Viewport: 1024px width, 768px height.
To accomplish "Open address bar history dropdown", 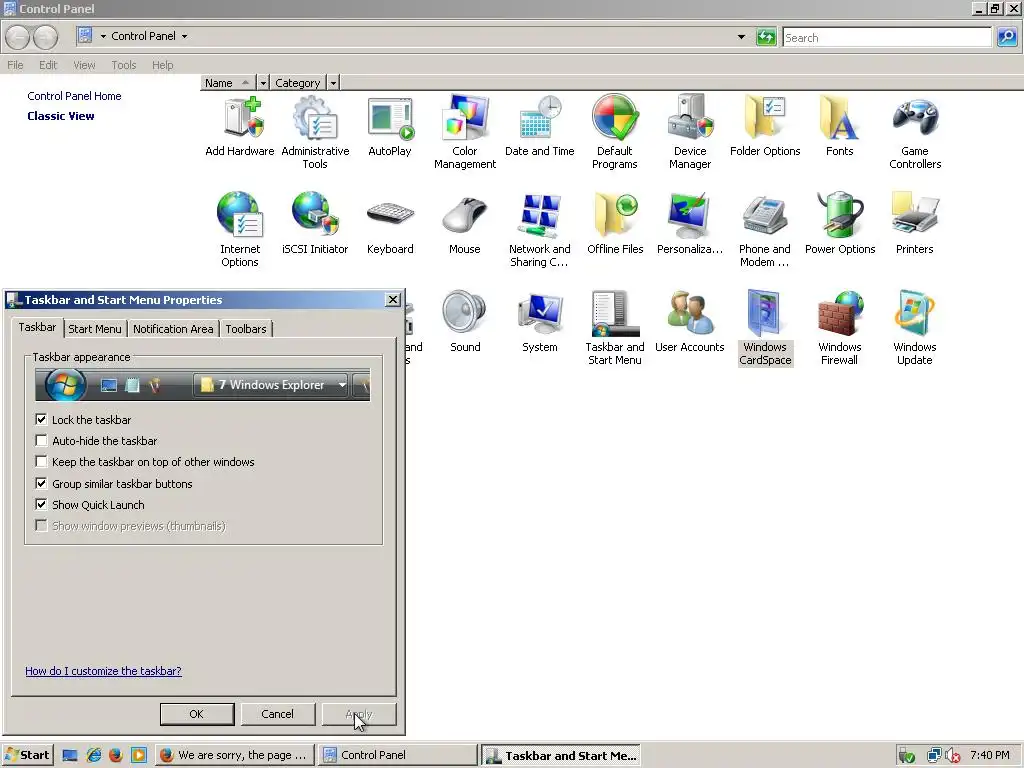I will 741,37.
